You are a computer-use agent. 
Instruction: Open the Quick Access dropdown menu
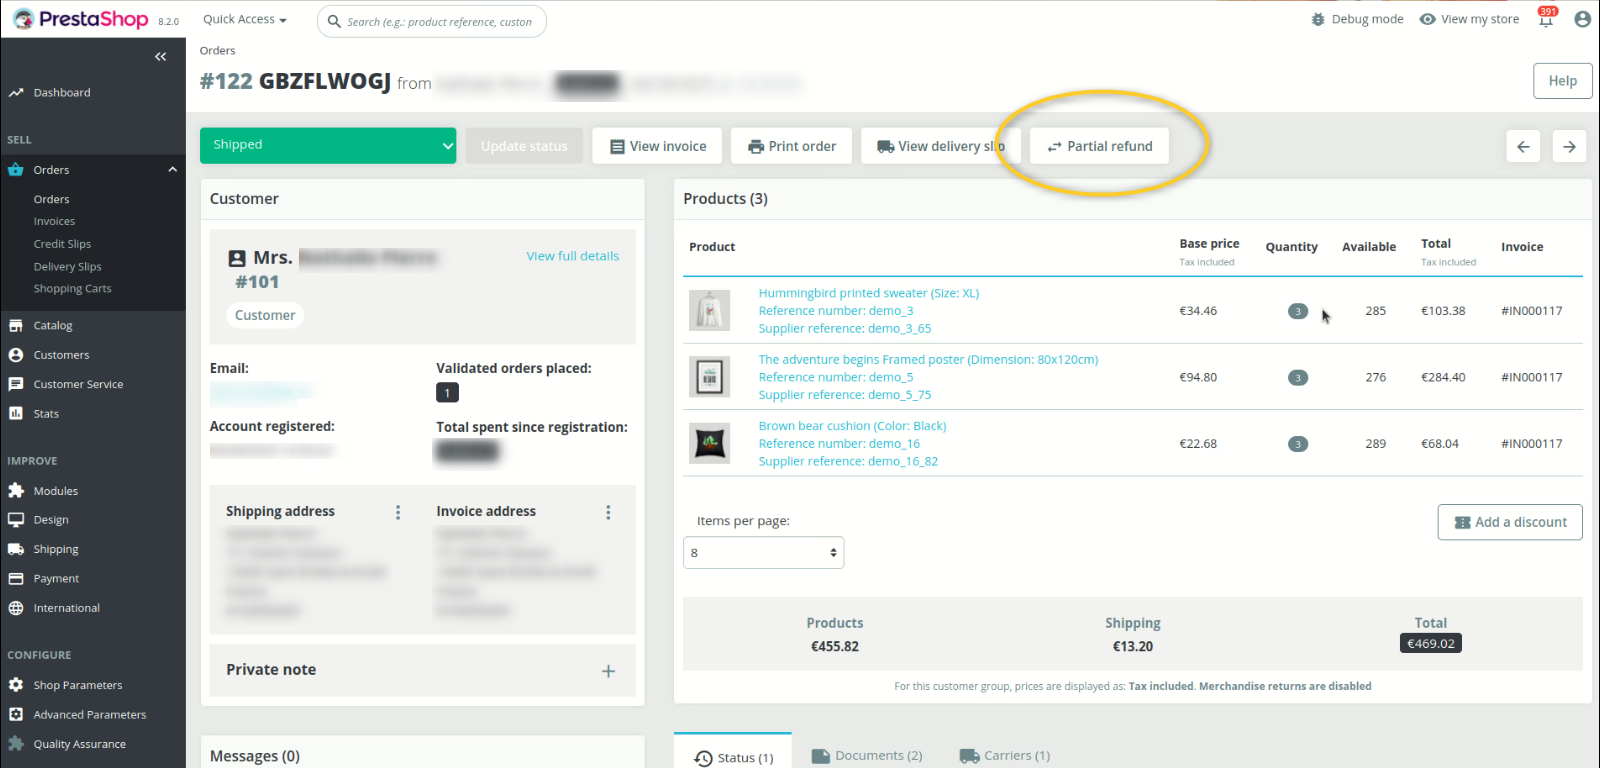coord(244,19)
